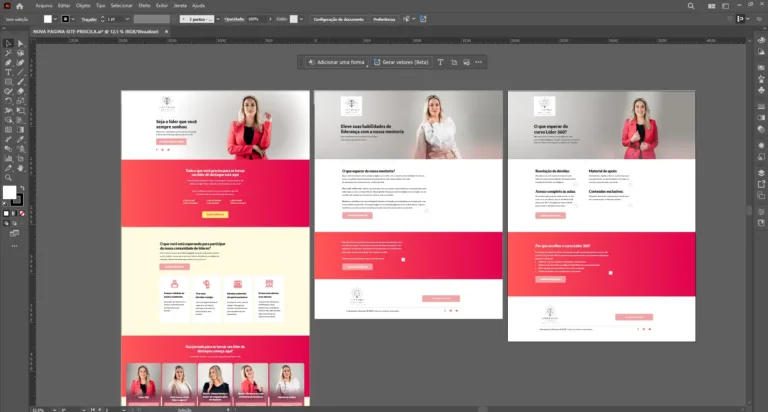Select the Direct Selection tool
The height and width of the screenshot is (412, 768).
point(21,44)
